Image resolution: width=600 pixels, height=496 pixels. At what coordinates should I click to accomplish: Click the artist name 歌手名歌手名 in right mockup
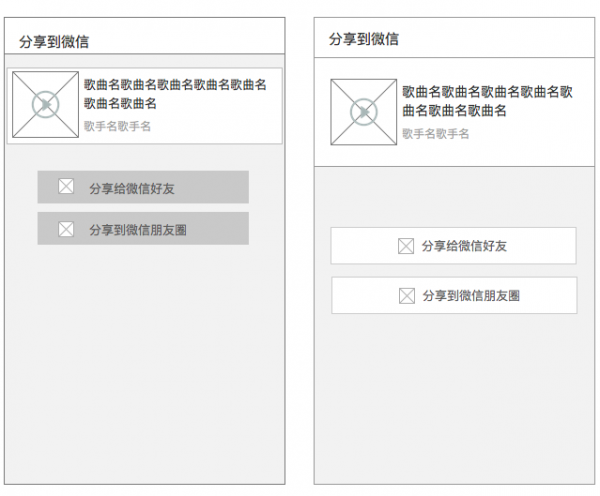click(436, 133)
